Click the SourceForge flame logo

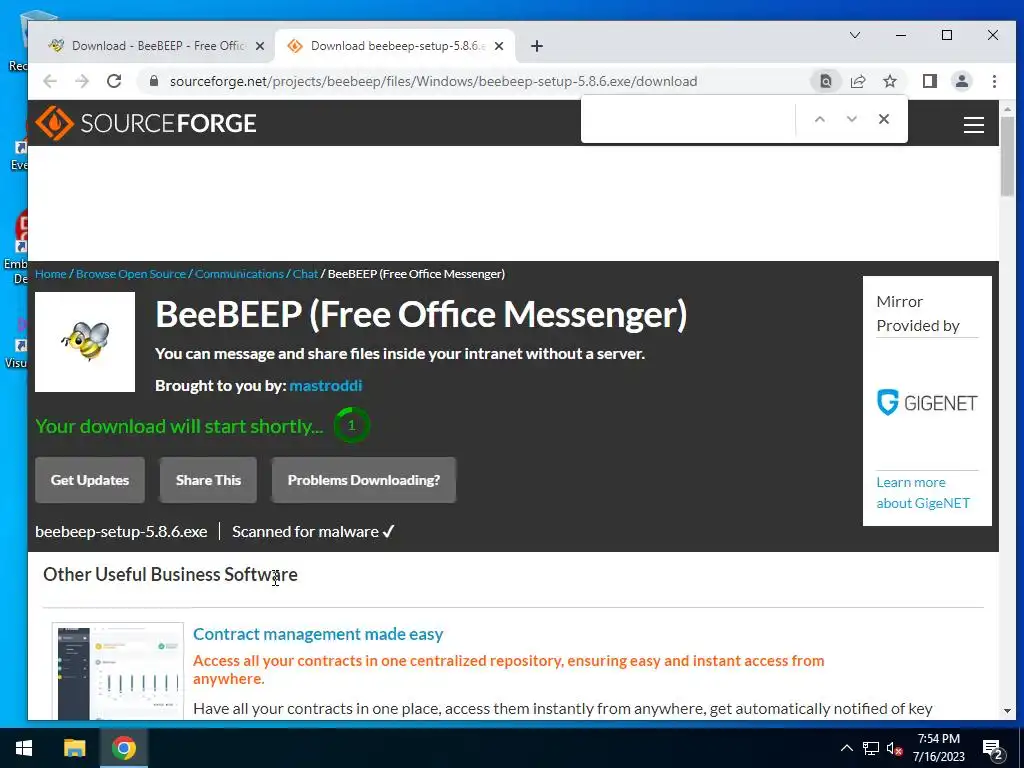click(54, 123)
